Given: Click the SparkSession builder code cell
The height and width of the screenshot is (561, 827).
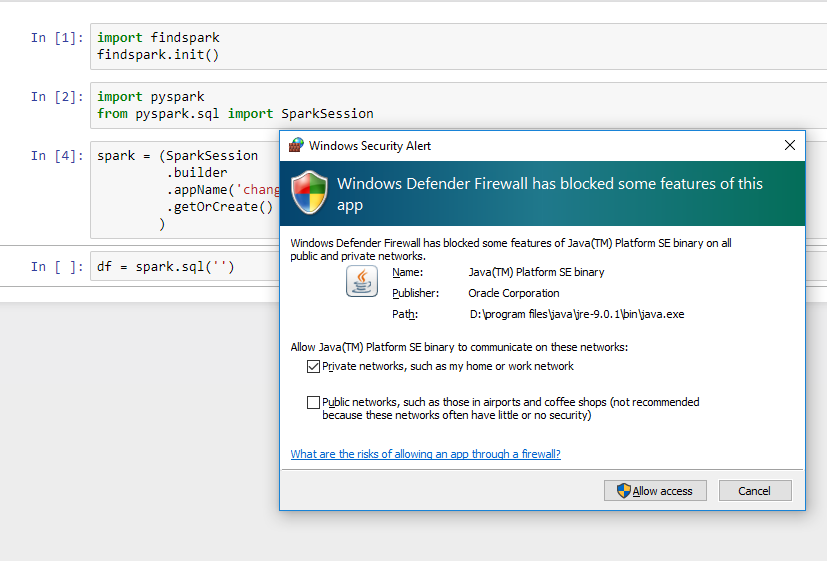Looking at the screenshot, I should [185, 190].
